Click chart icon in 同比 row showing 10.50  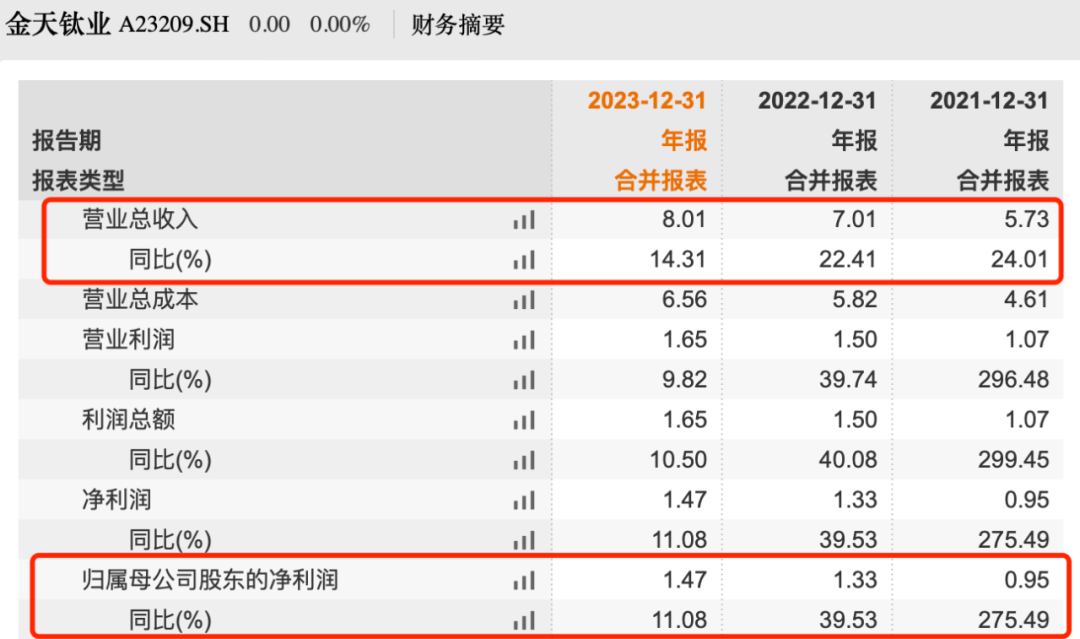(x=524, y=460)
